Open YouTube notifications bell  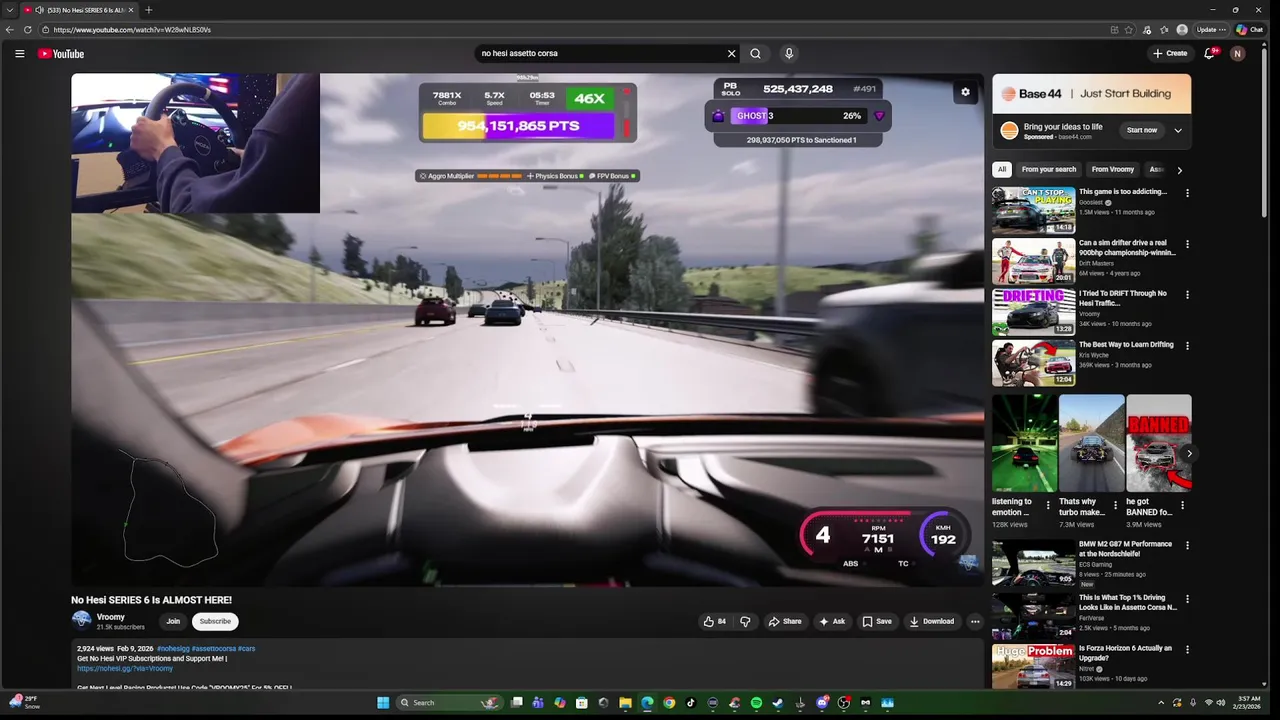point(1209,53)
